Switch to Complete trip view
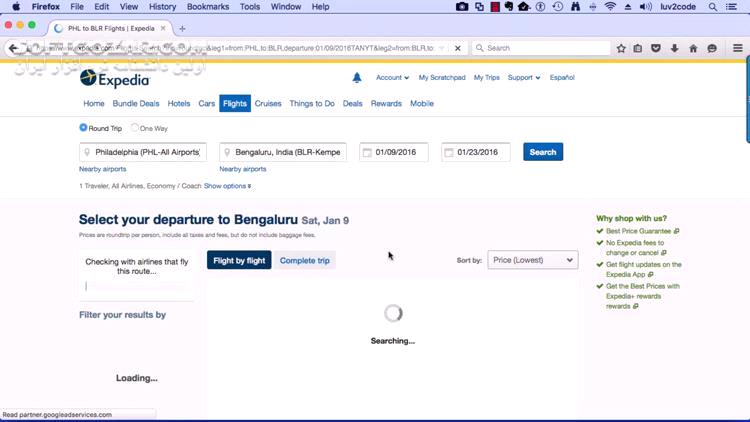This screenshot has width=750, height=422. (305, 260)
